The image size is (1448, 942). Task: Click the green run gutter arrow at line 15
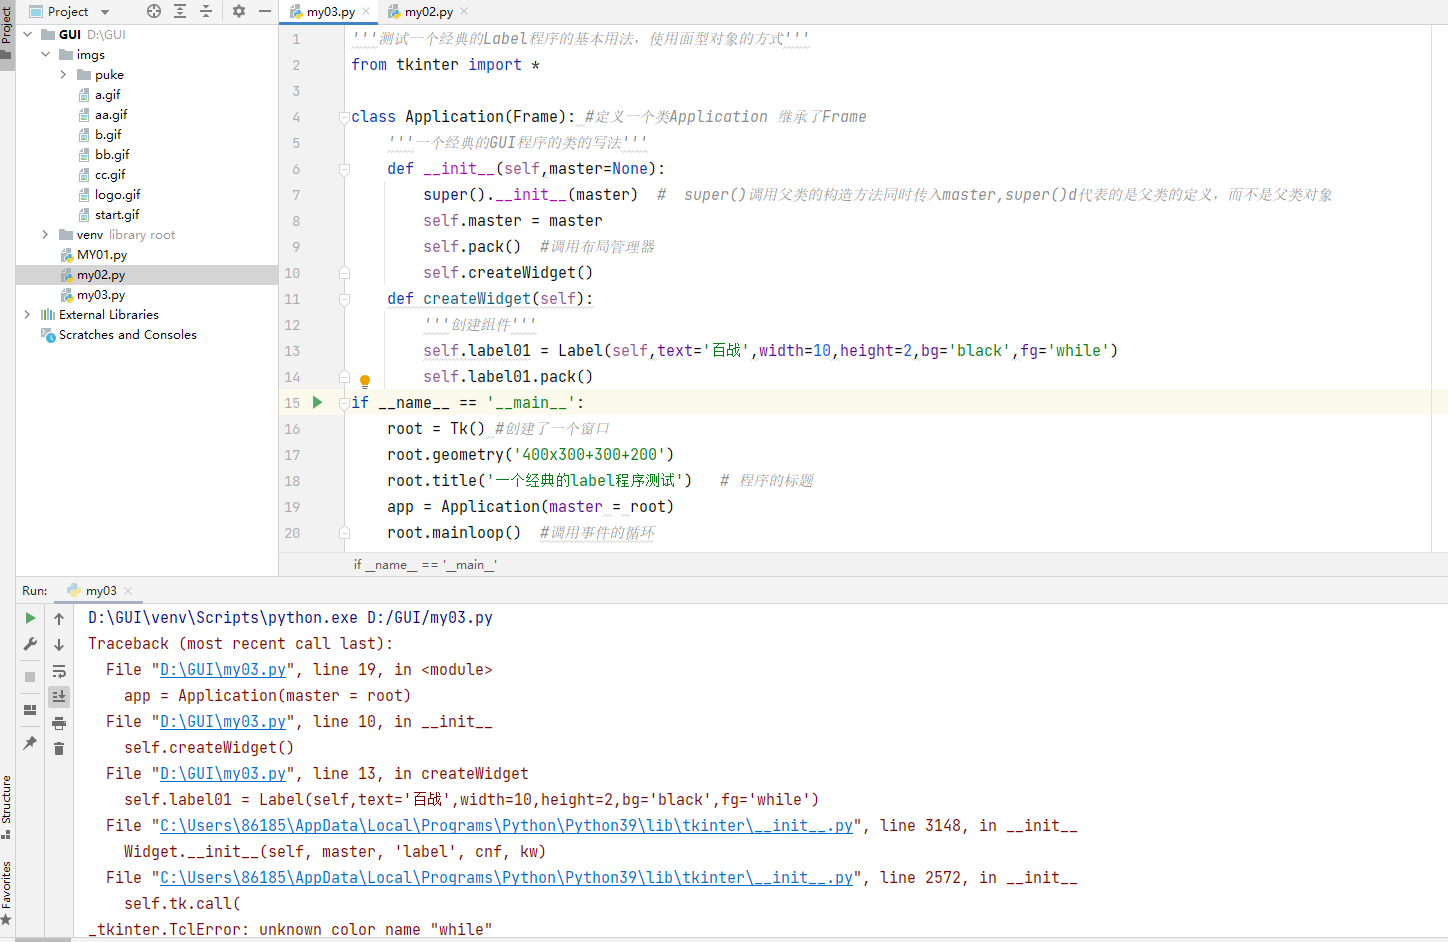(x=317, y=402)
